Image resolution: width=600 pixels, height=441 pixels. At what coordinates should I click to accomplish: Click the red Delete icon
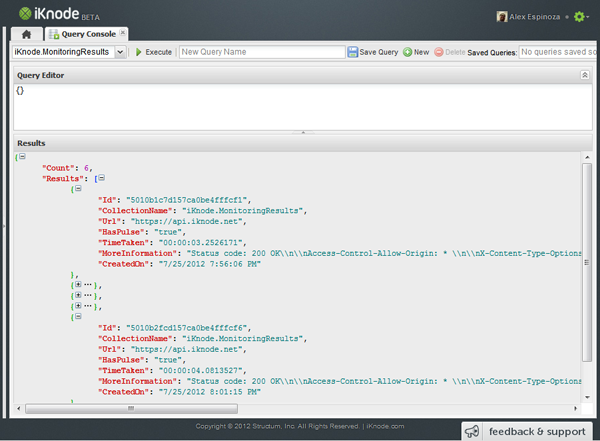point(439,52)
